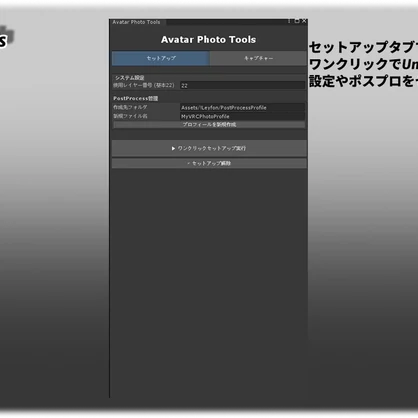
Task: Click the 作成先フォルダ label
Action: 130,107
